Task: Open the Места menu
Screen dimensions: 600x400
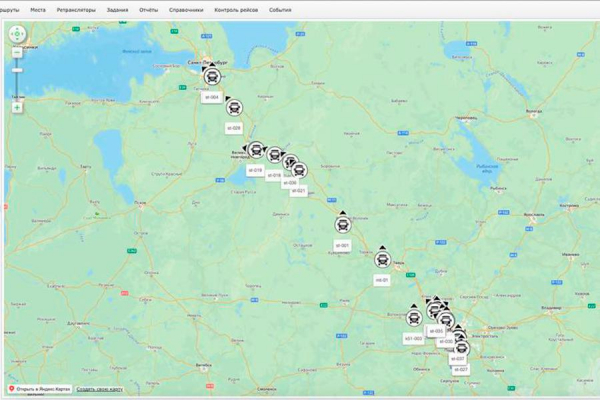Action: pyautogui.click(x=38, y=8)
